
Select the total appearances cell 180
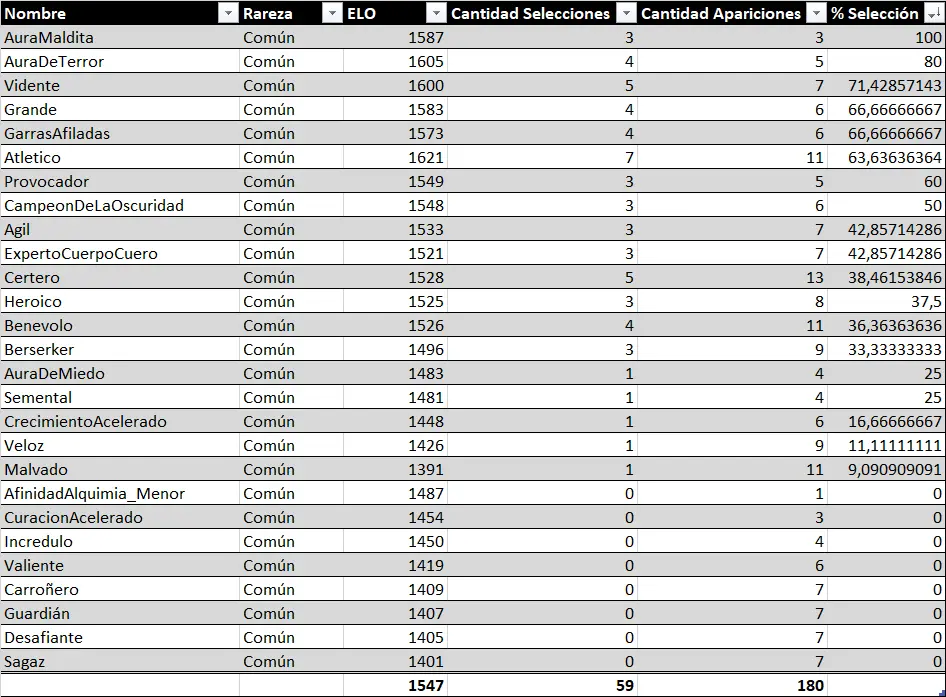tap(732, 685)
